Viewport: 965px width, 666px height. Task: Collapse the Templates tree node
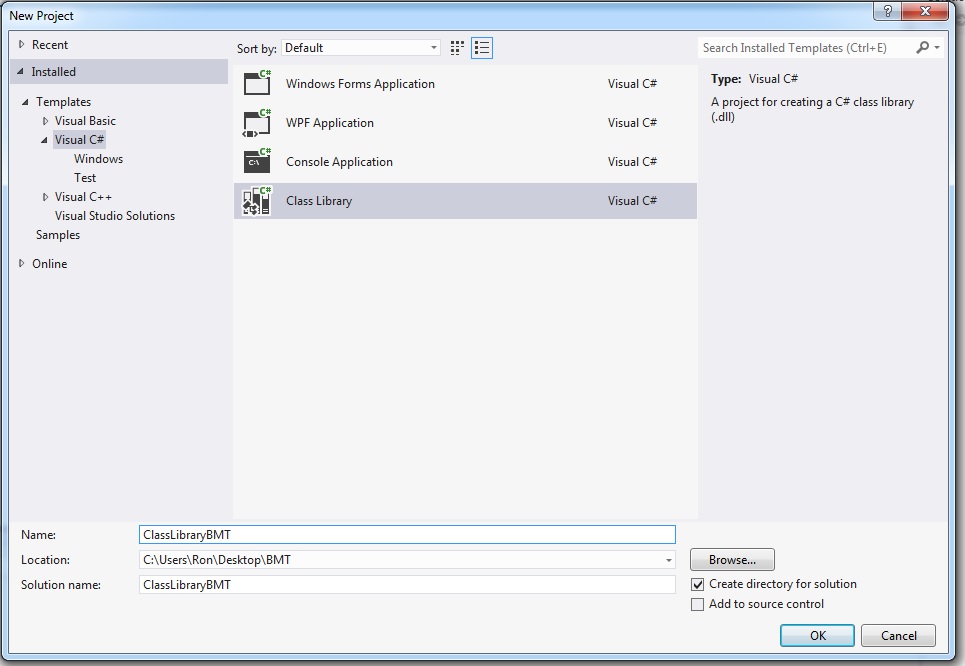pos(25,102)
